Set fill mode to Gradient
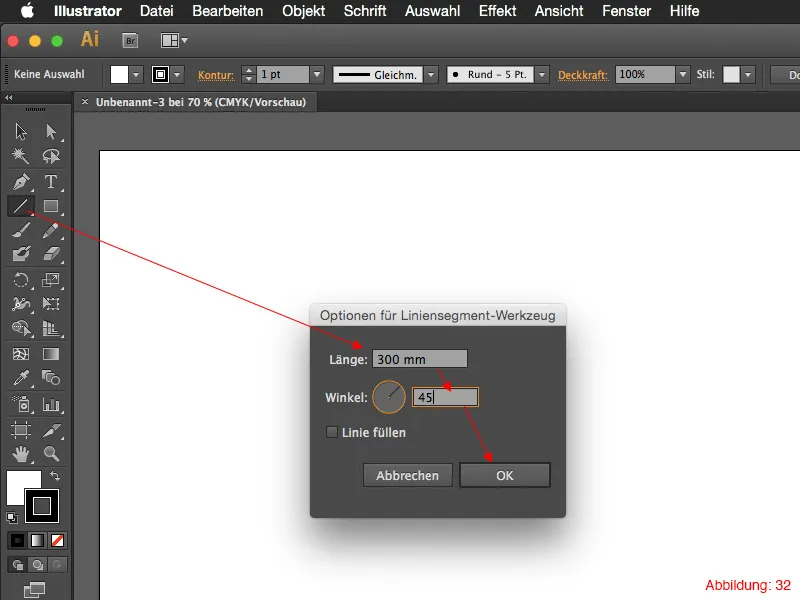The image size is (800, 600). 37,540
